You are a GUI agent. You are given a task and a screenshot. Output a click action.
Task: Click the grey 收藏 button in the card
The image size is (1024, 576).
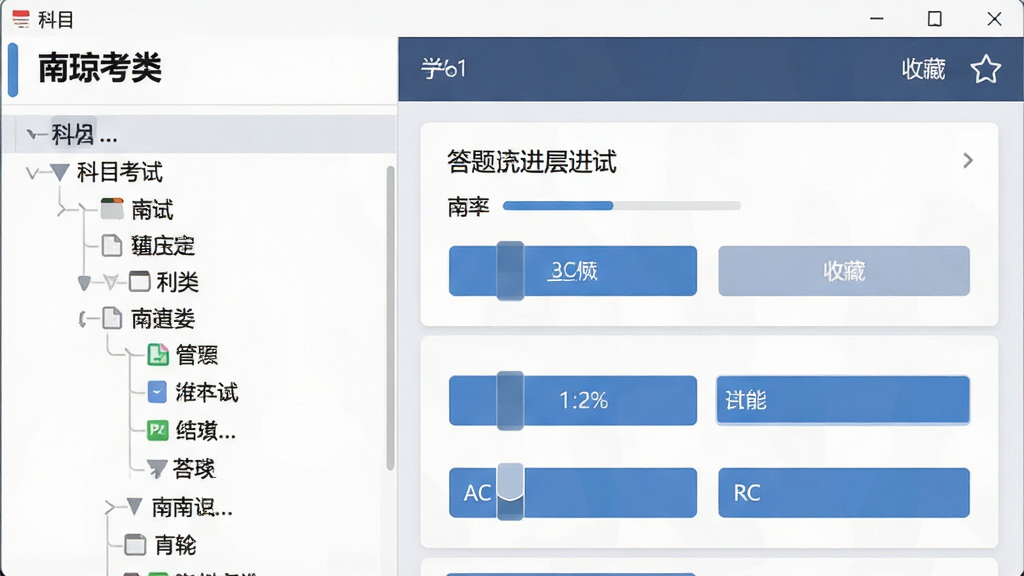click(x=844, y=271)
